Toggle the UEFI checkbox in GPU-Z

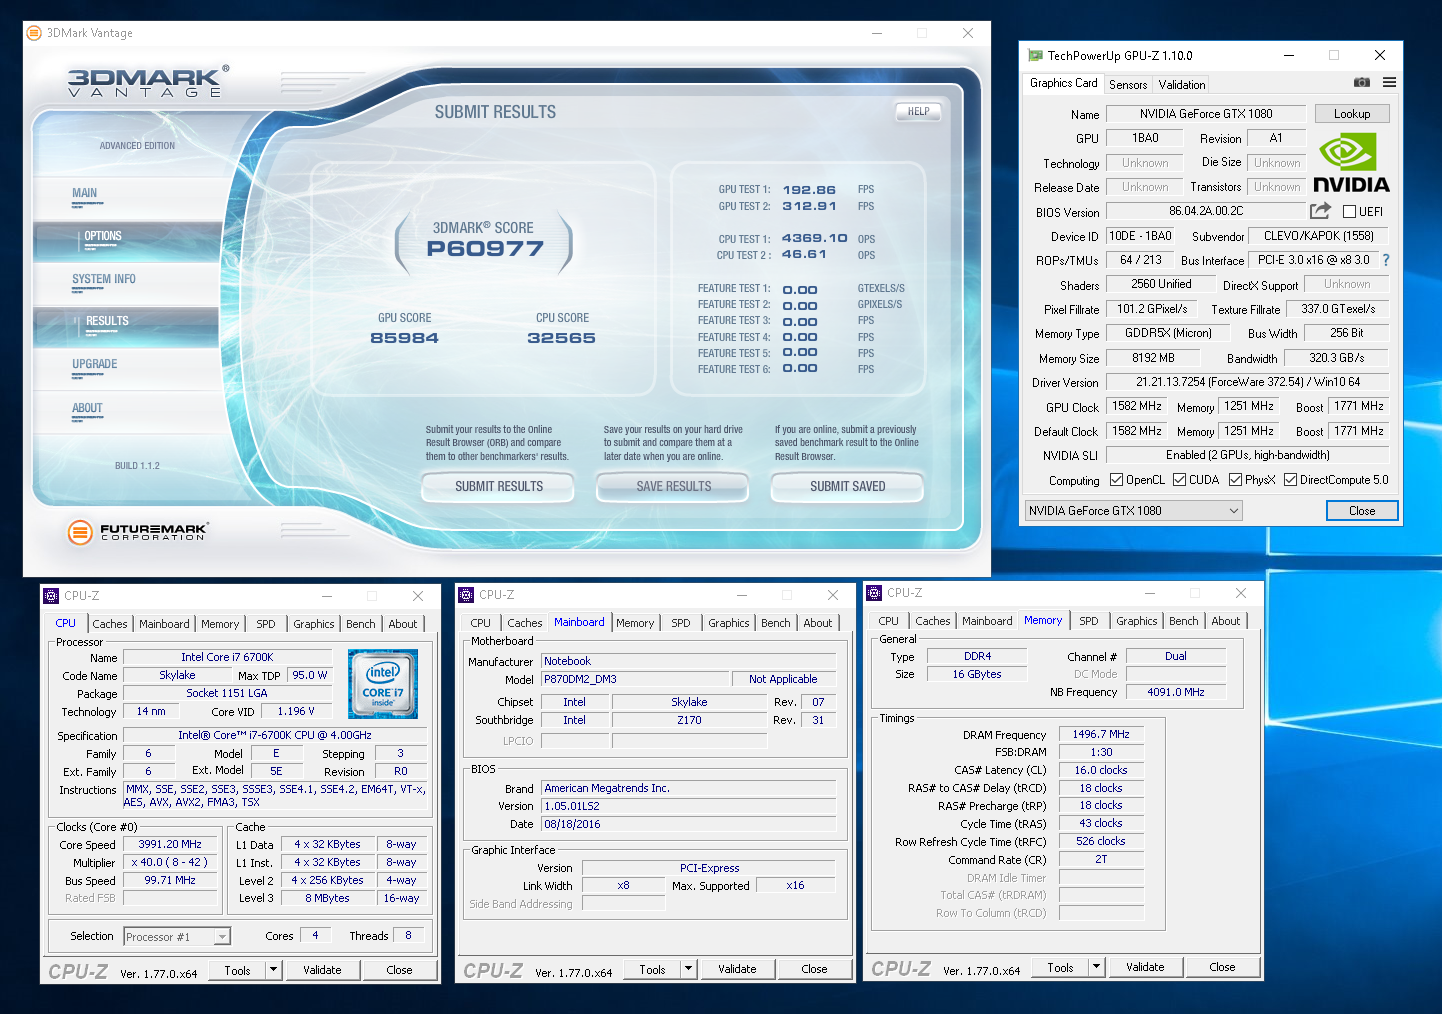point(1349,212)
